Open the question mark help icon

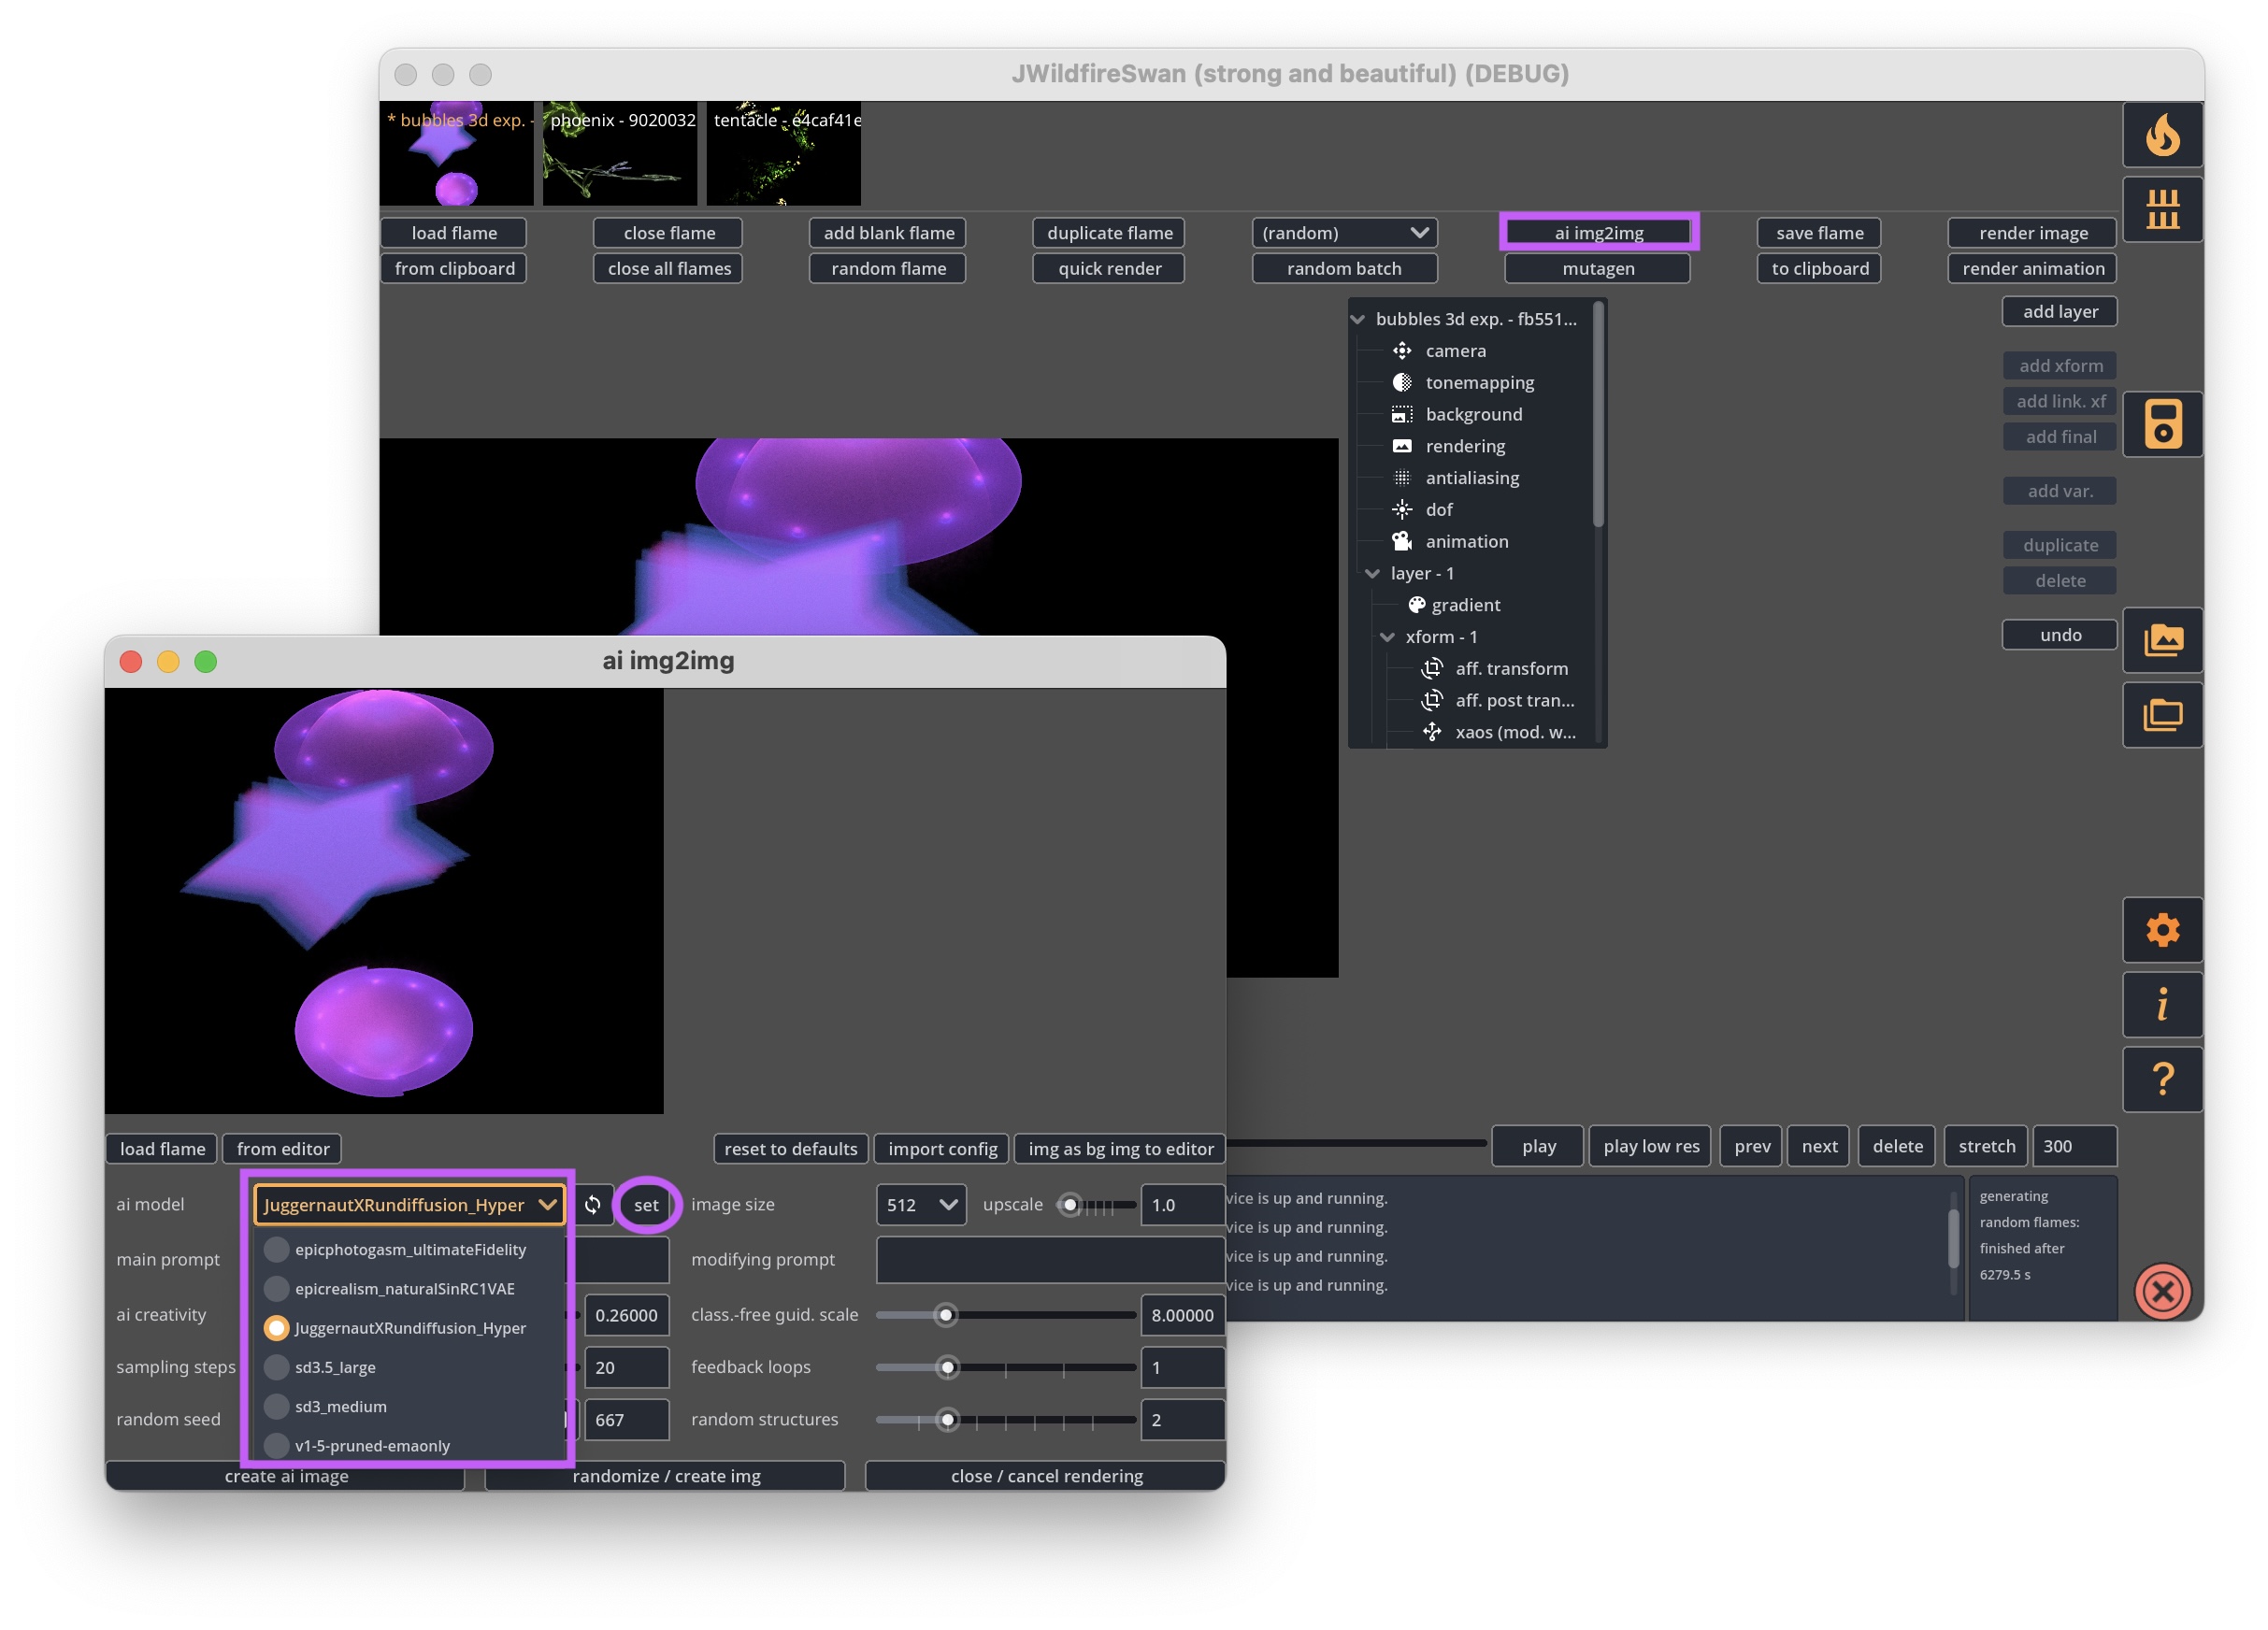(x=2162, y=1080)
